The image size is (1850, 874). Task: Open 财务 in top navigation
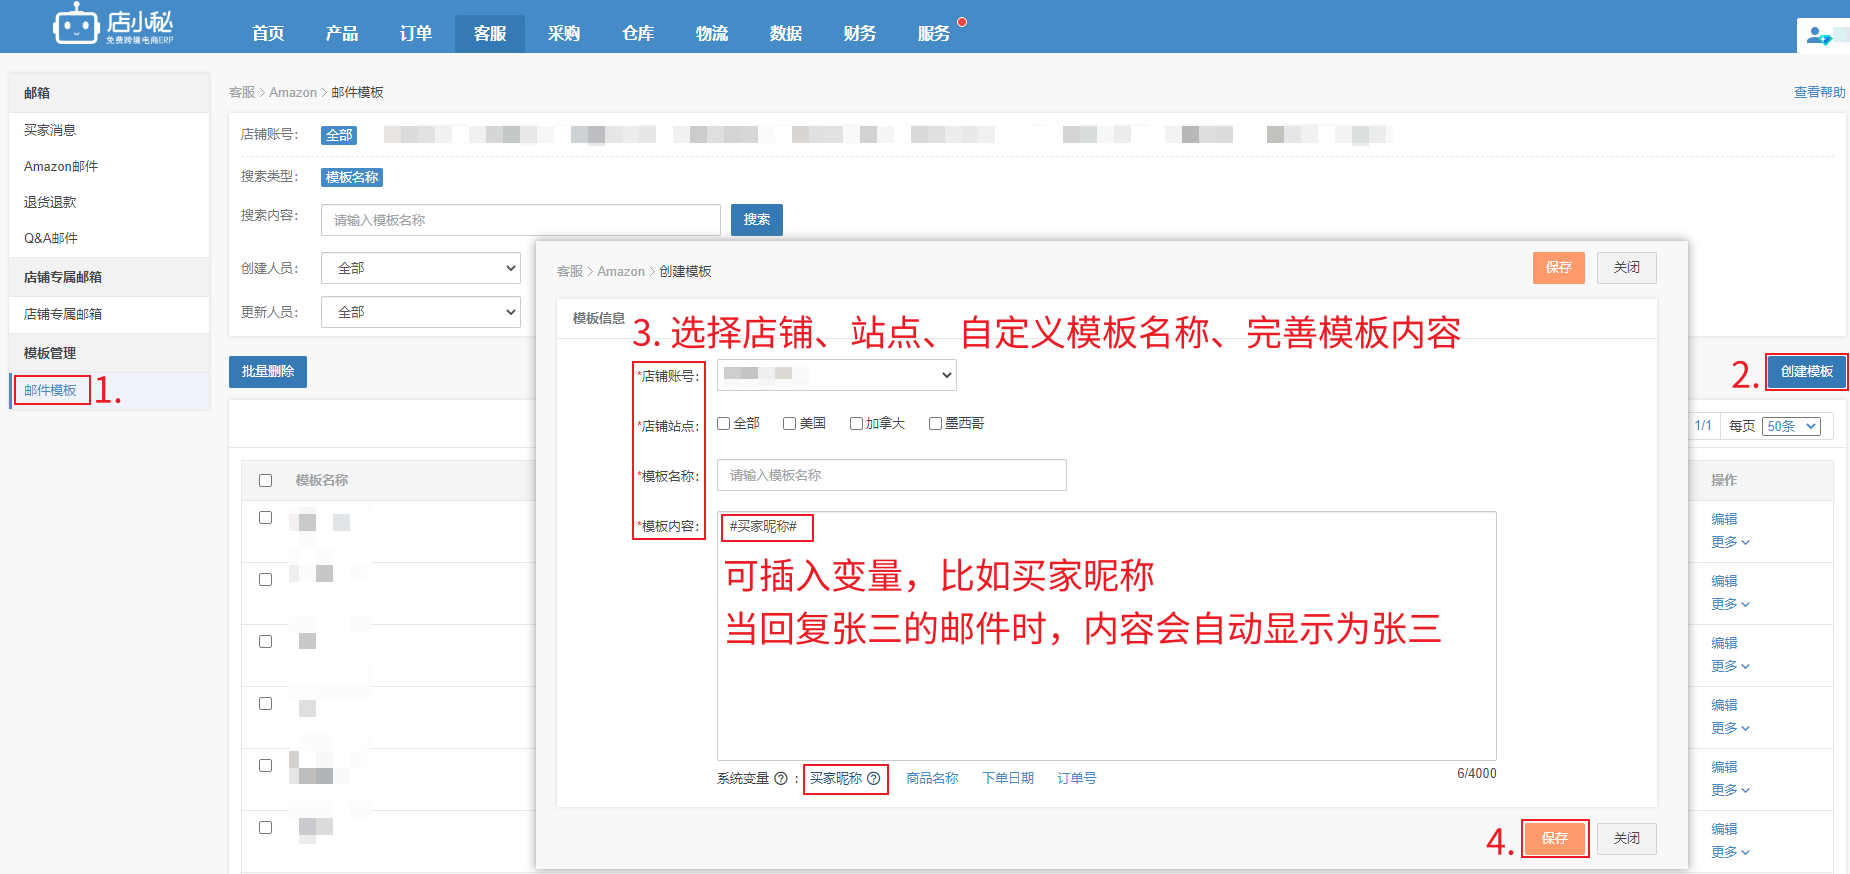860,33
